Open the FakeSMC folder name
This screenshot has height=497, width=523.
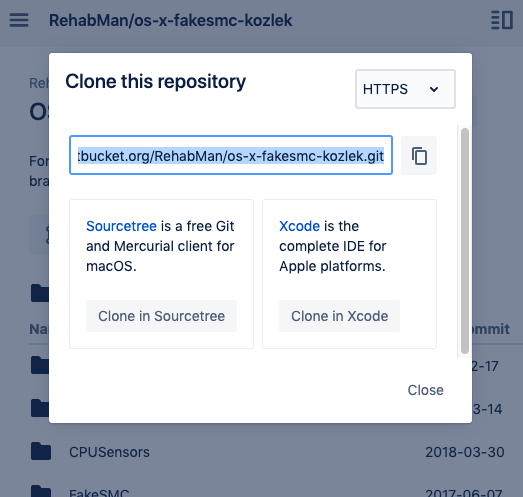[x=99, y=493]
